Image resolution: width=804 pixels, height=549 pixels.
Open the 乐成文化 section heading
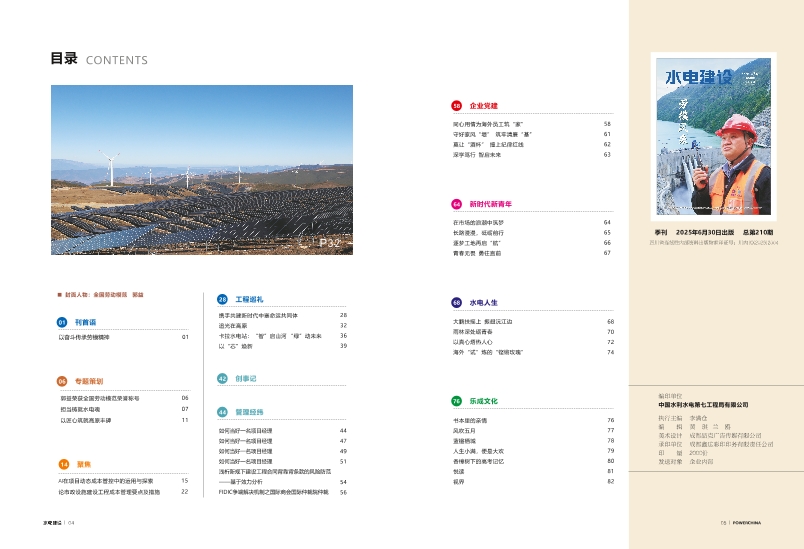[x=484, y=400]
